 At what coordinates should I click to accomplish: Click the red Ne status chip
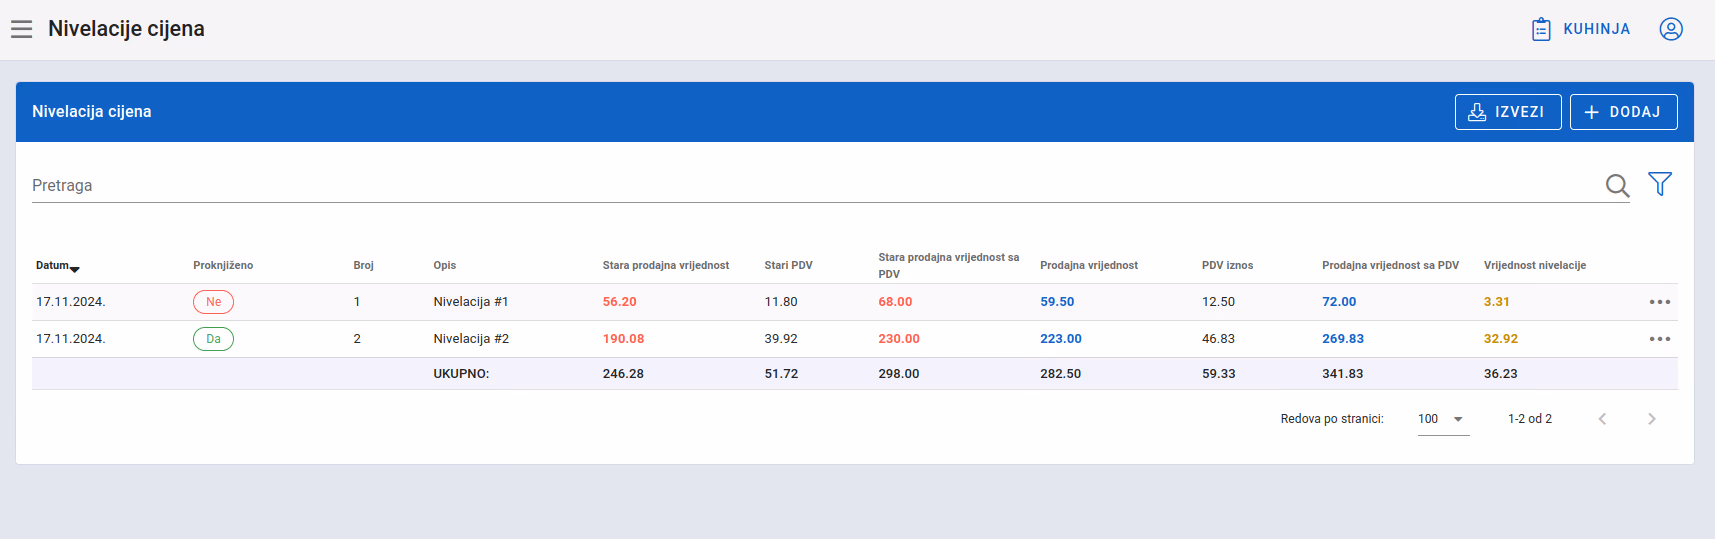click(213, 302)
